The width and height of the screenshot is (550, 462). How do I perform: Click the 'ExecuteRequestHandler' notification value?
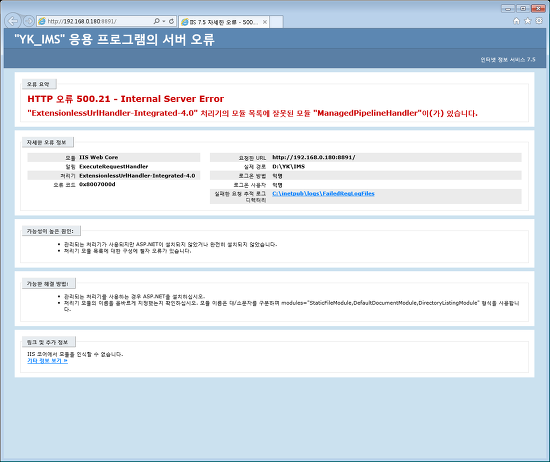click(114, 167)
